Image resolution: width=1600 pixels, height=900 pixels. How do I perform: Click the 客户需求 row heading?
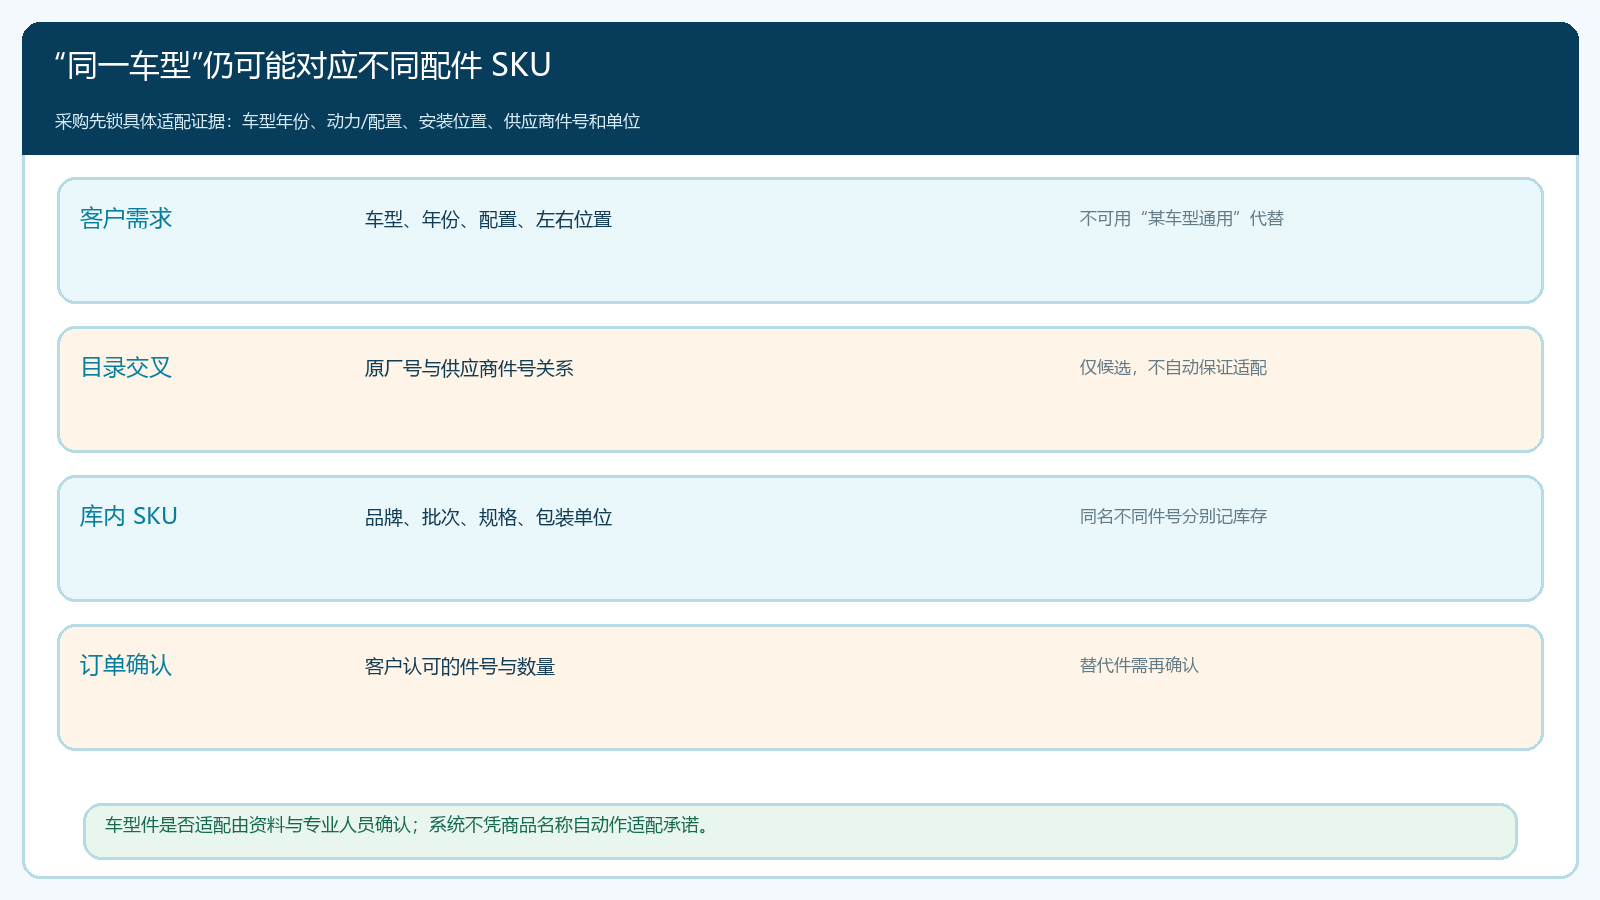point(126,218)
